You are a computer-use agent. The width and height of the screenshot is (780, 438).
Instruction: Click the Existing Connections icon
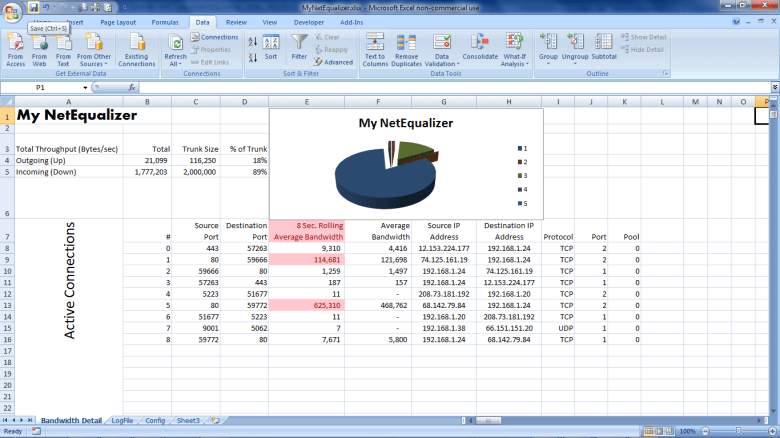point(137,47)
